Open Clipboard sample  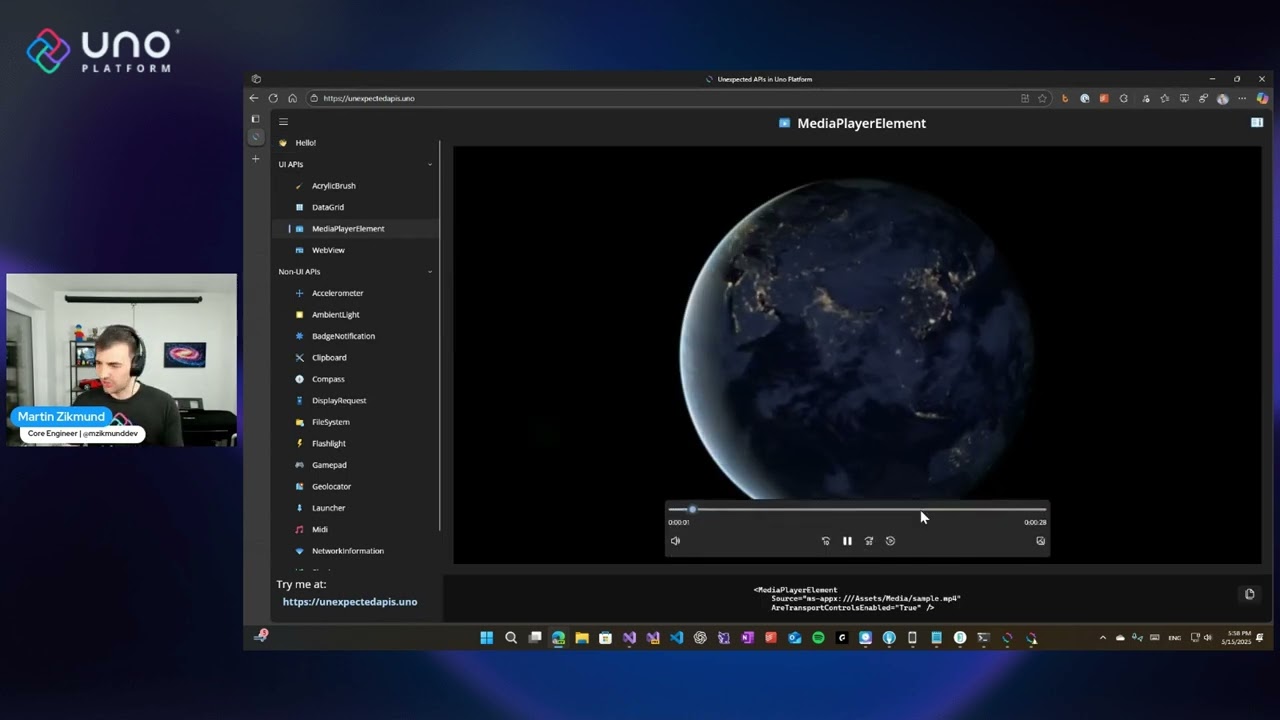pos(357,358)
